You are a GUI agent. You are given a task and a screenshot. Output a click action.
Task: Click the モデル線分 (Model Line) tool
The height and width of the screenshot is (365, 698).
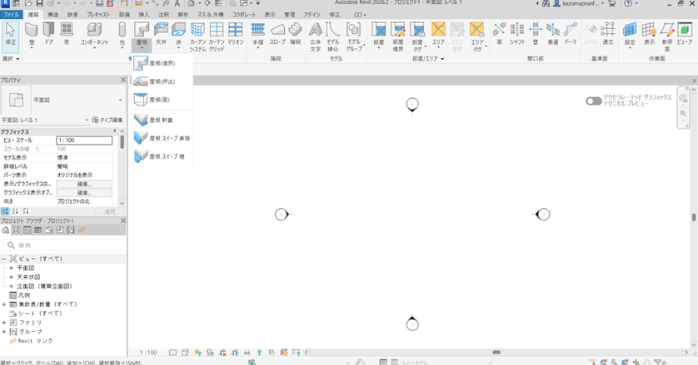click(x=333, y=37)
